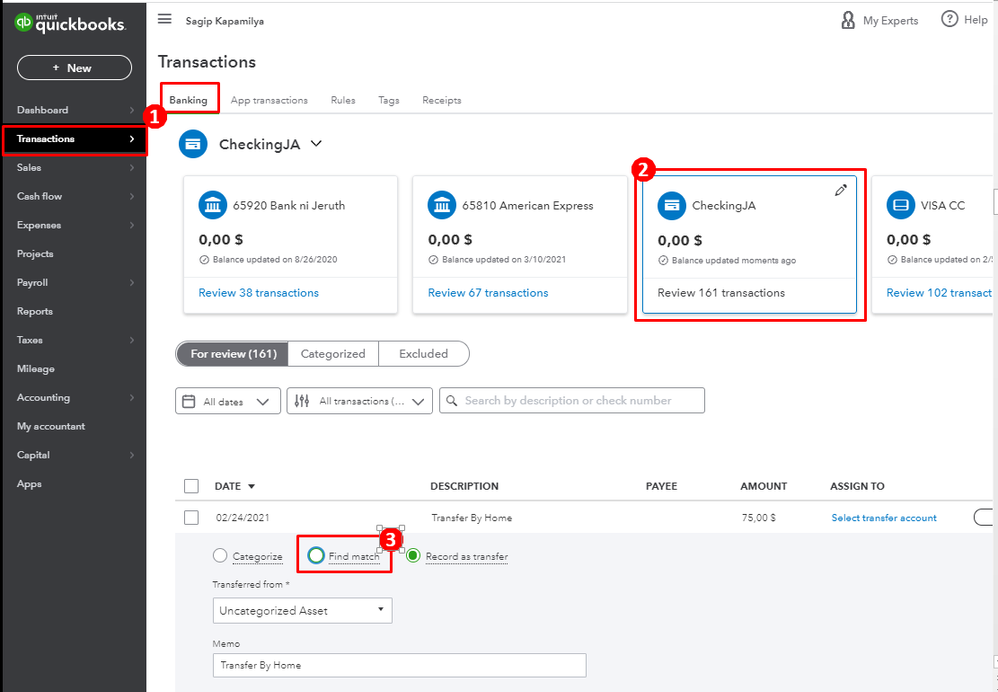The height and width of the screenshot is (692, 998).
Task: Open Projects in the sidebar
Action: tap(35, 254)
